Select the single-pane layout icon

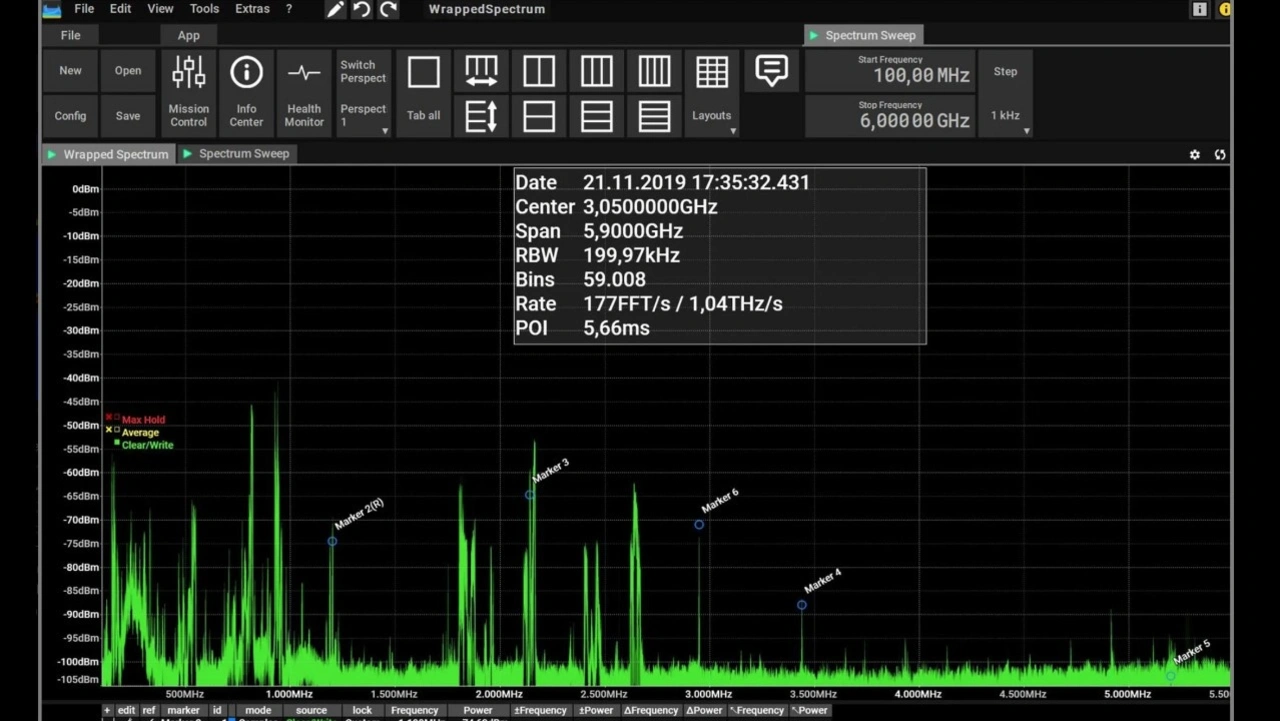423,72
